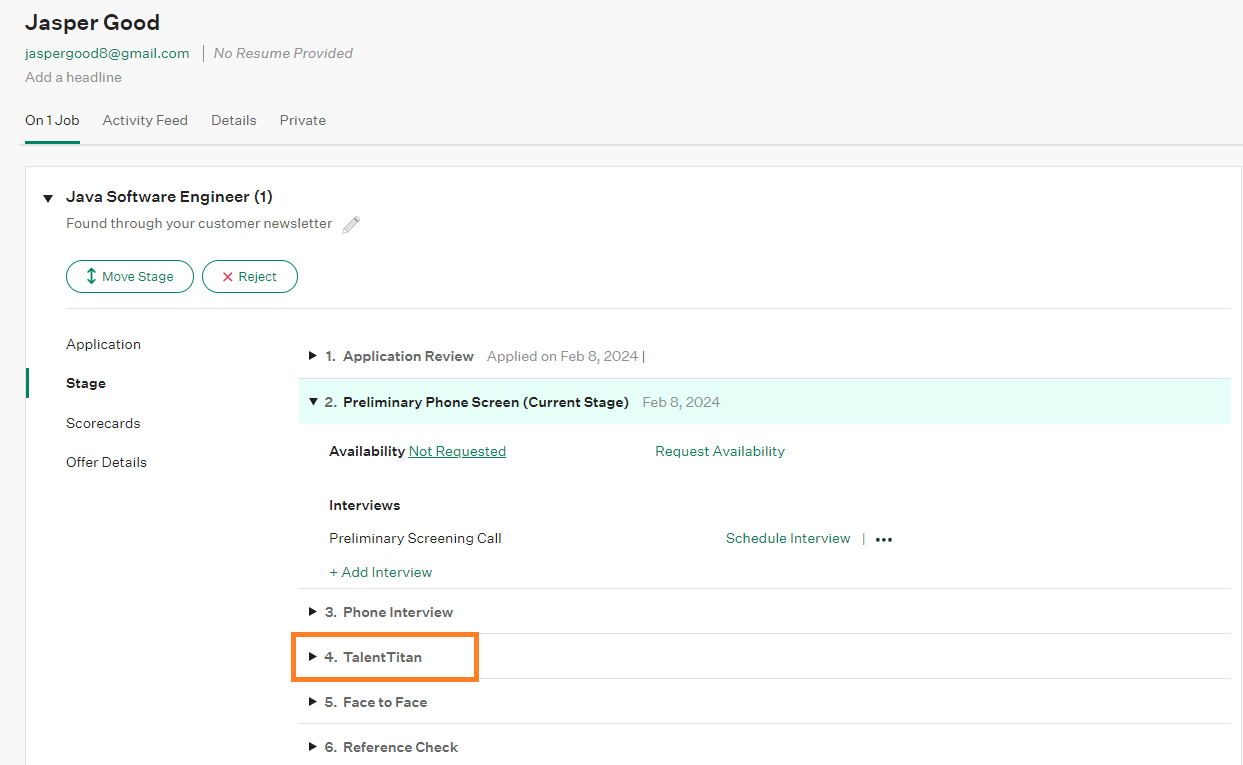Open Offer Details in the side navigation
The width and height of the screenshot is (1243, 765).
pyautogui.click(x=106, y=462)
